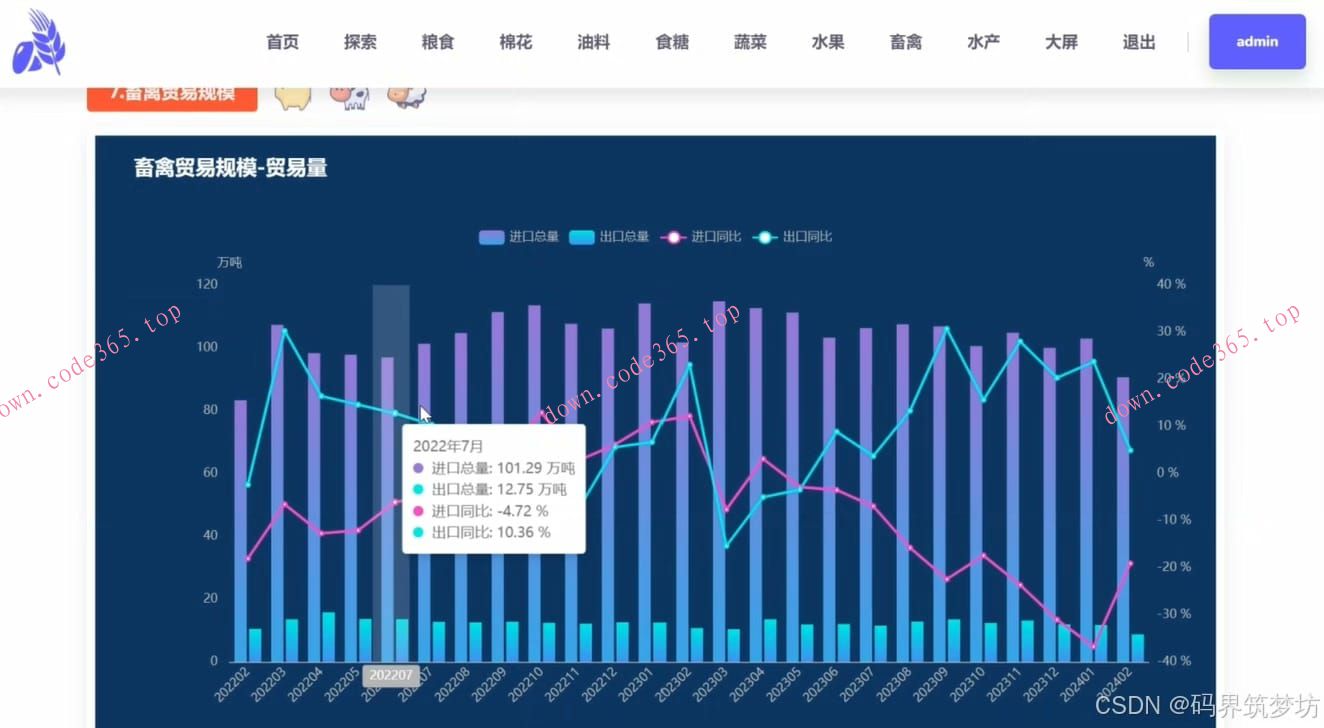Click the 202204 x-axis label
1324x728 pixels.
coord(307,684)
